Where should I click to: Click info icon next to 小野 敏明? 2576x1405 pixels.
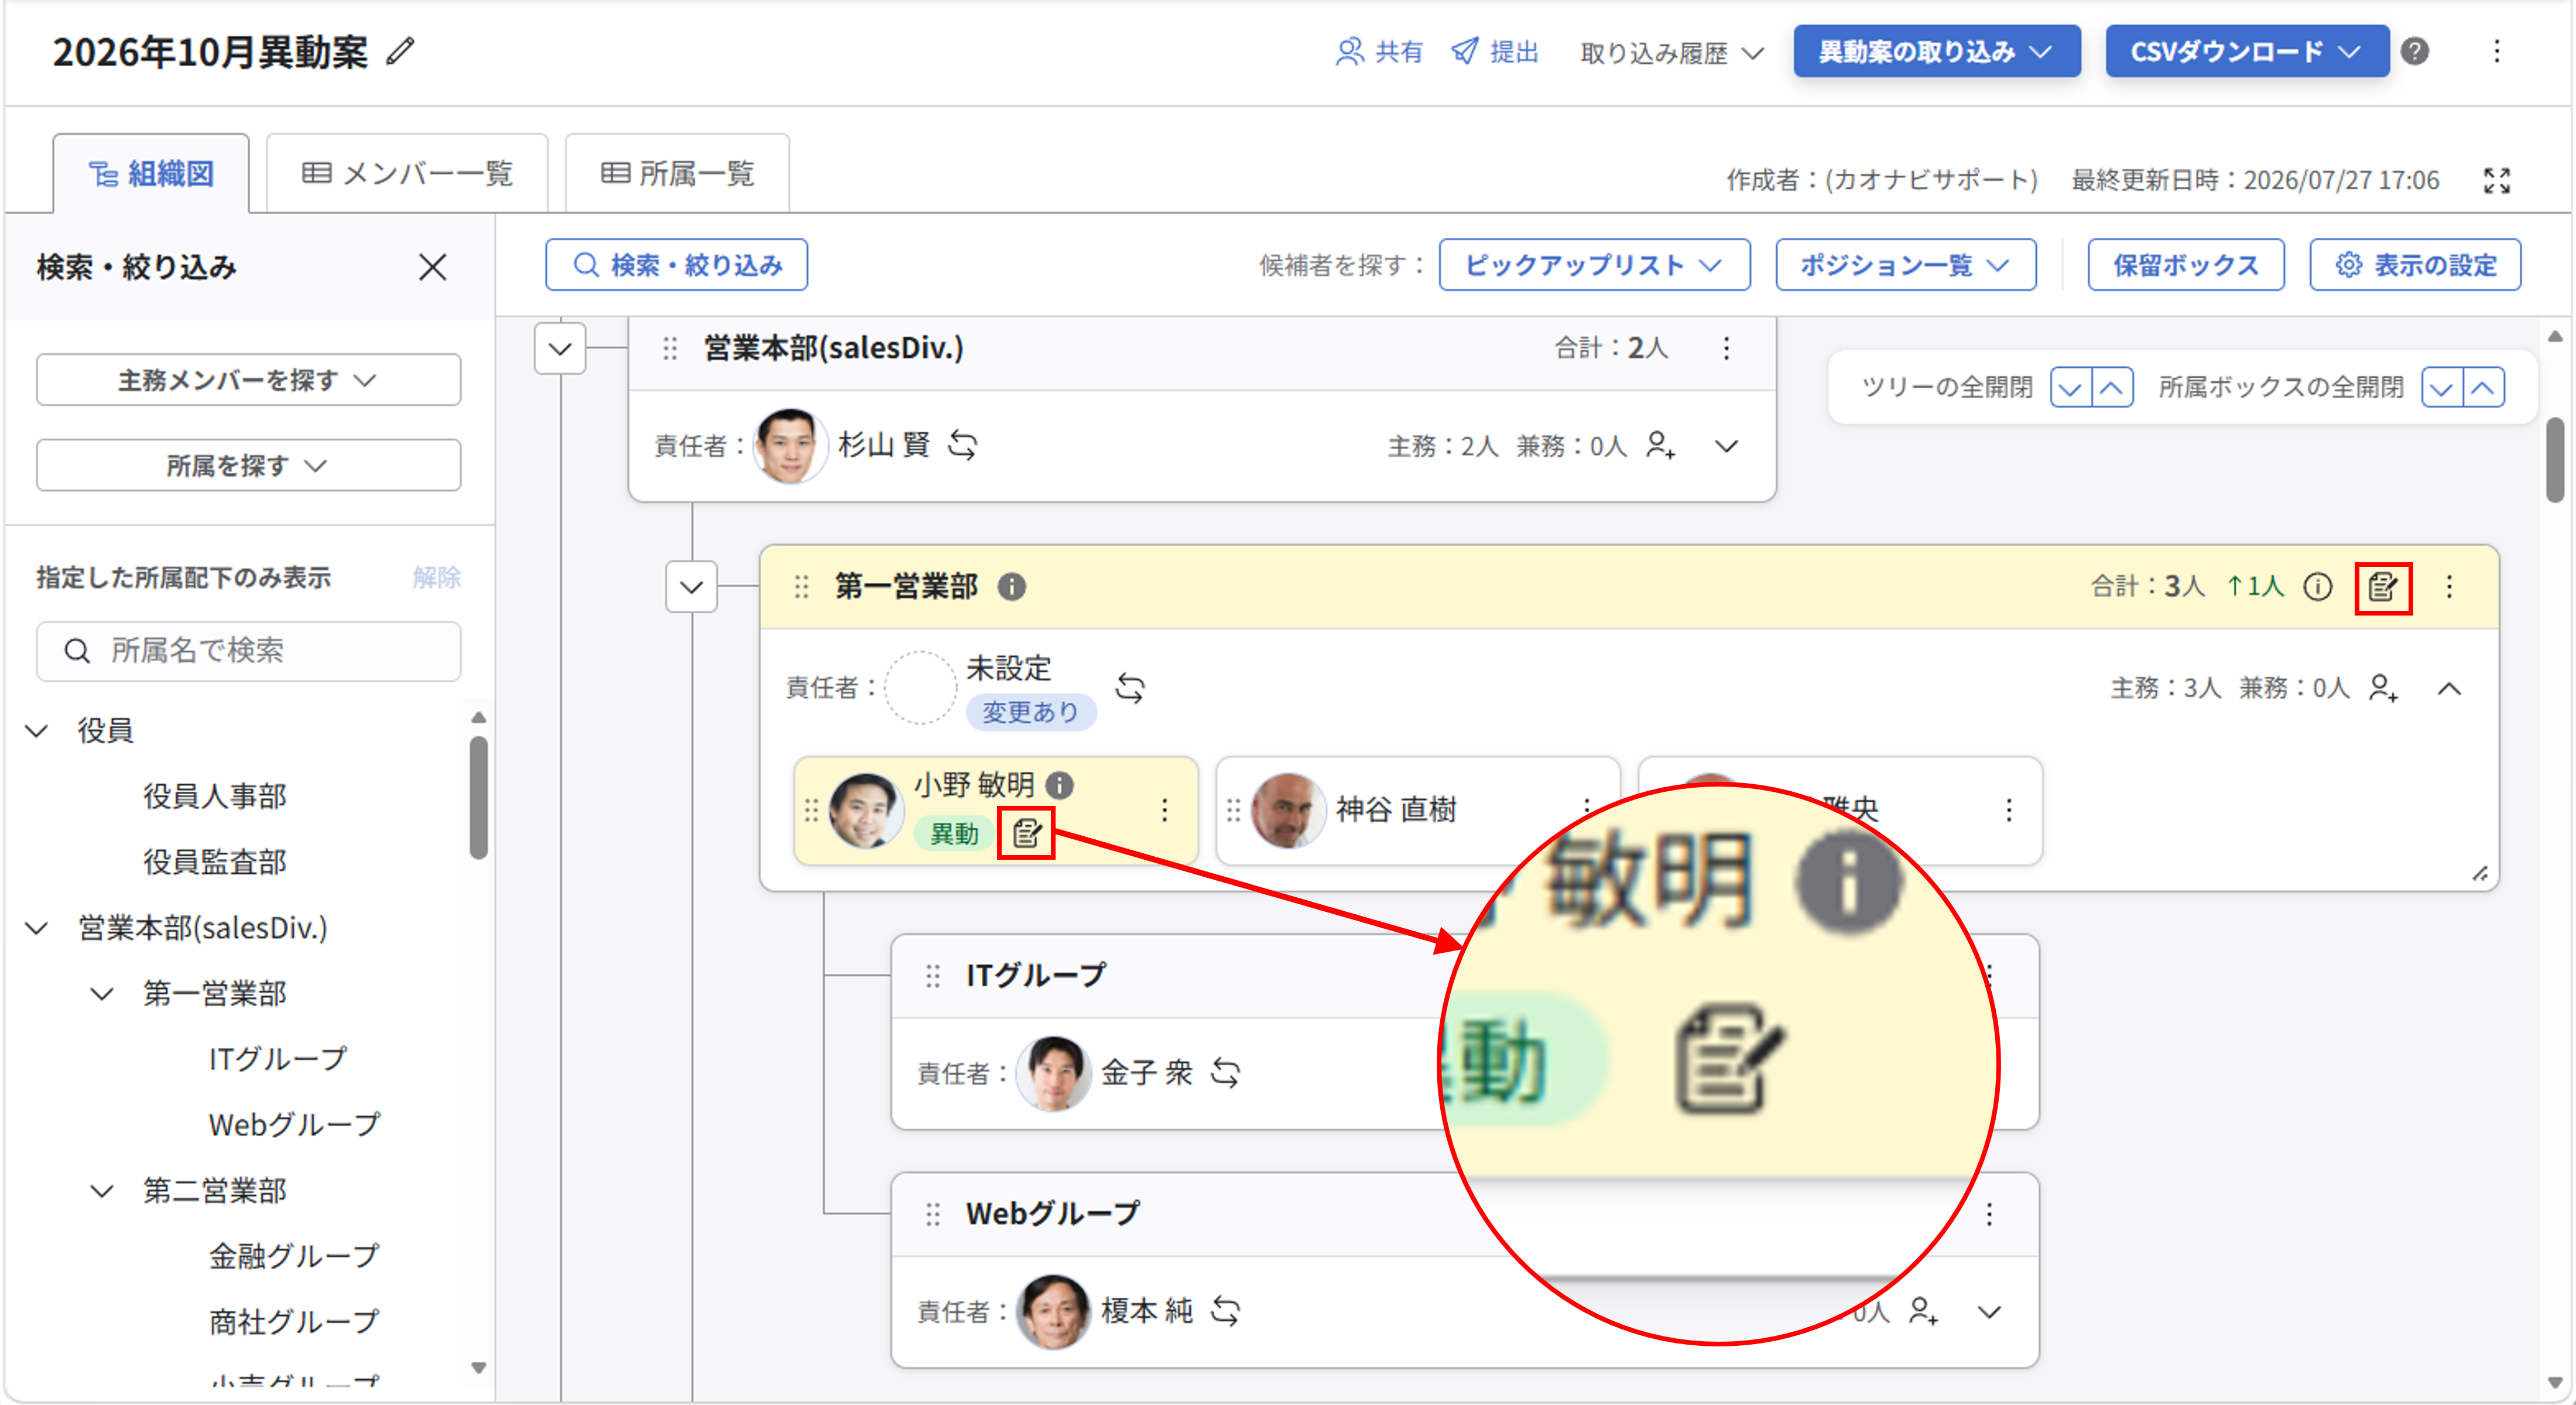point(1059,786)
